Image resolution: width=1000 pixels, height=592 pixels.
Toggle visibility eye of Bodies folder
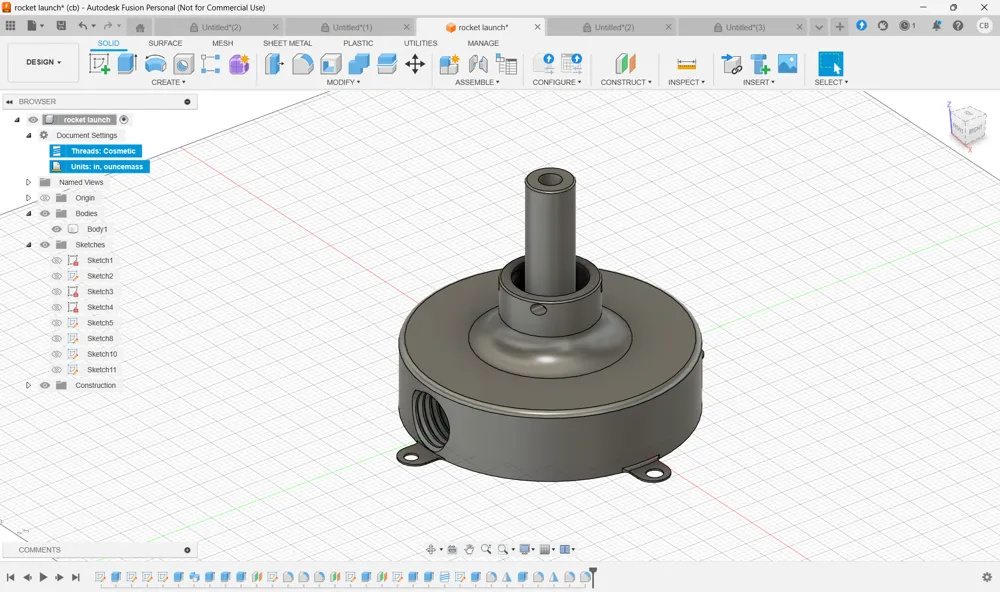(x=45, y=214)
